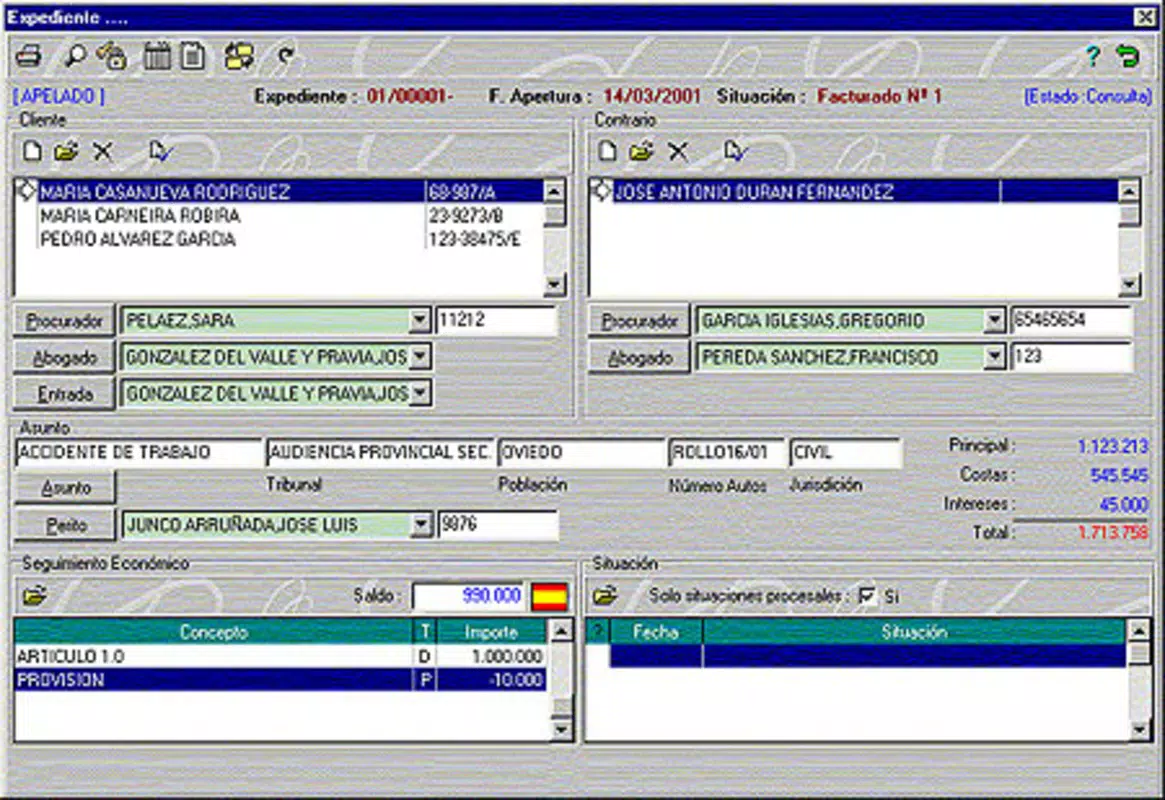Expand the PELAEZ,SARA procurador dropdown

click(420, 321)
